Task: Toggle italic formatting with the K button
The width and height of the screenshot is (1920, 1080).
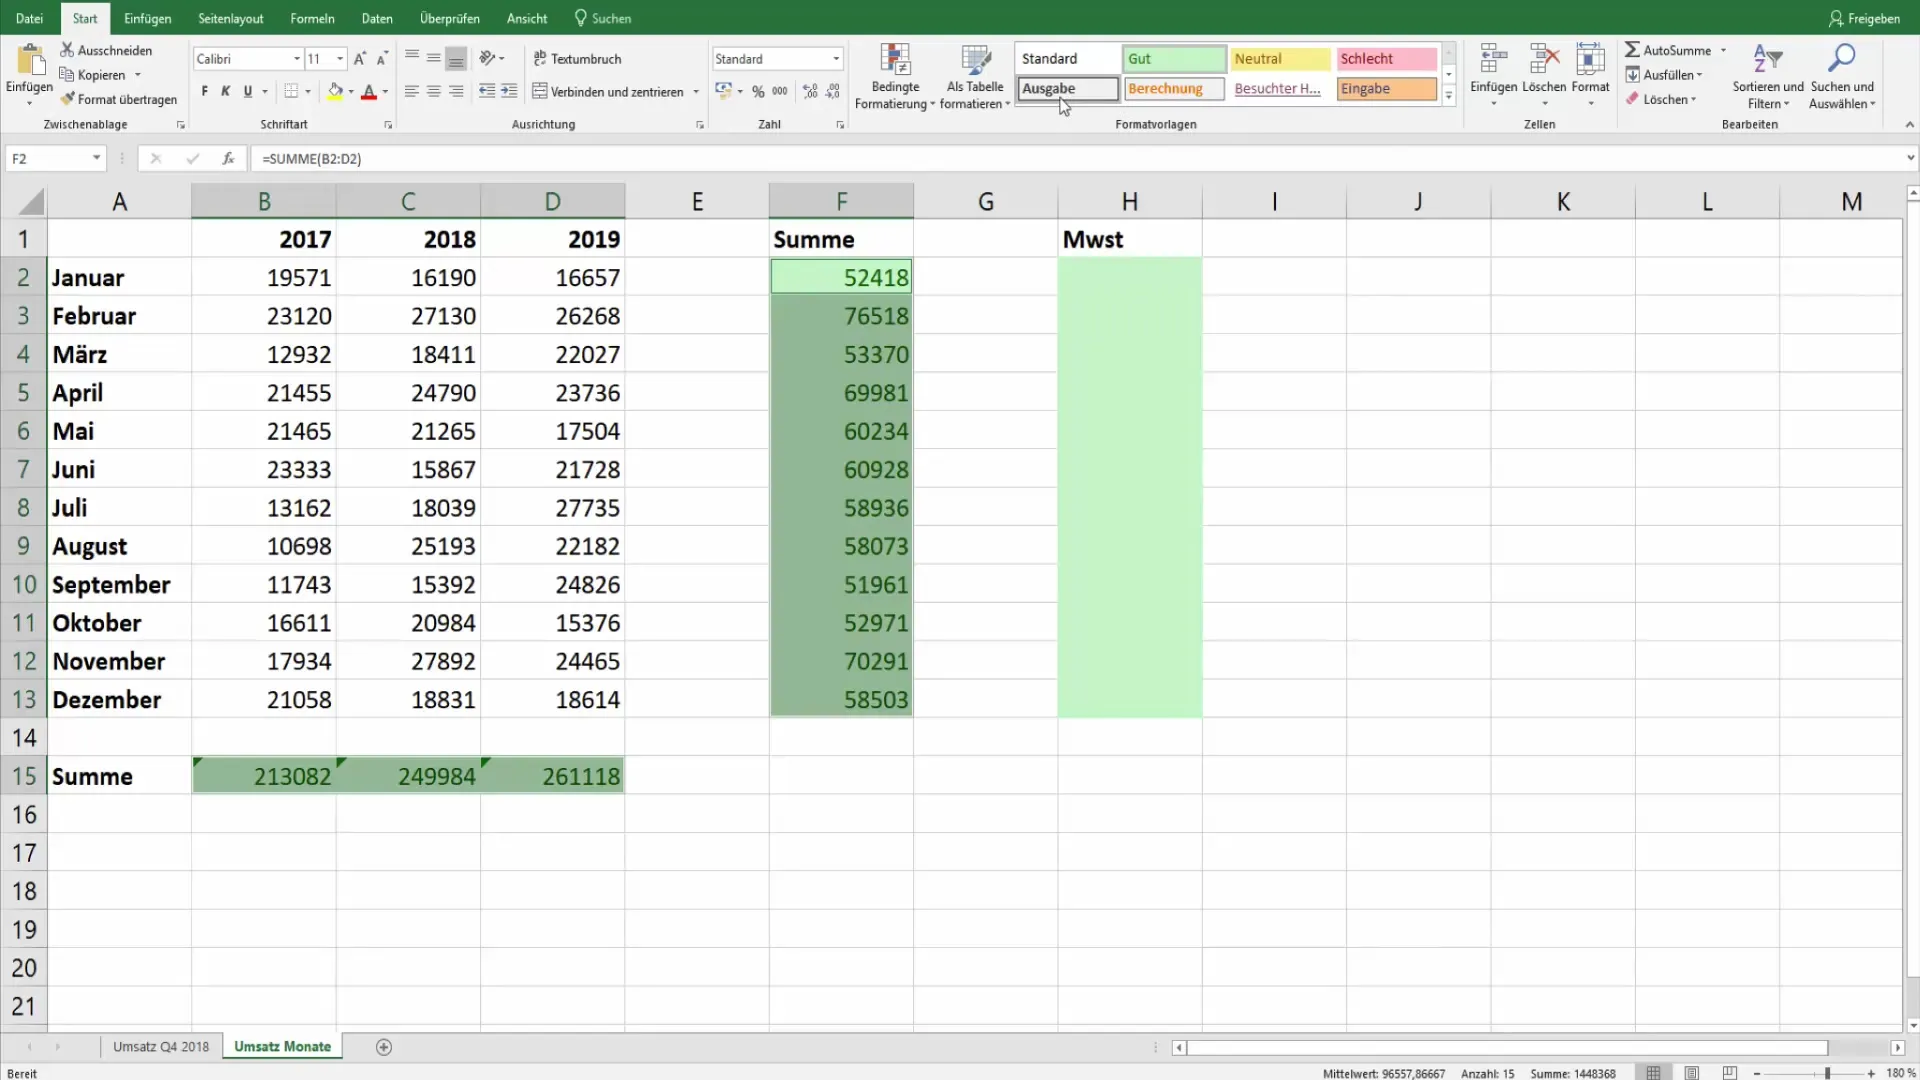Action: tap(226, 91)
